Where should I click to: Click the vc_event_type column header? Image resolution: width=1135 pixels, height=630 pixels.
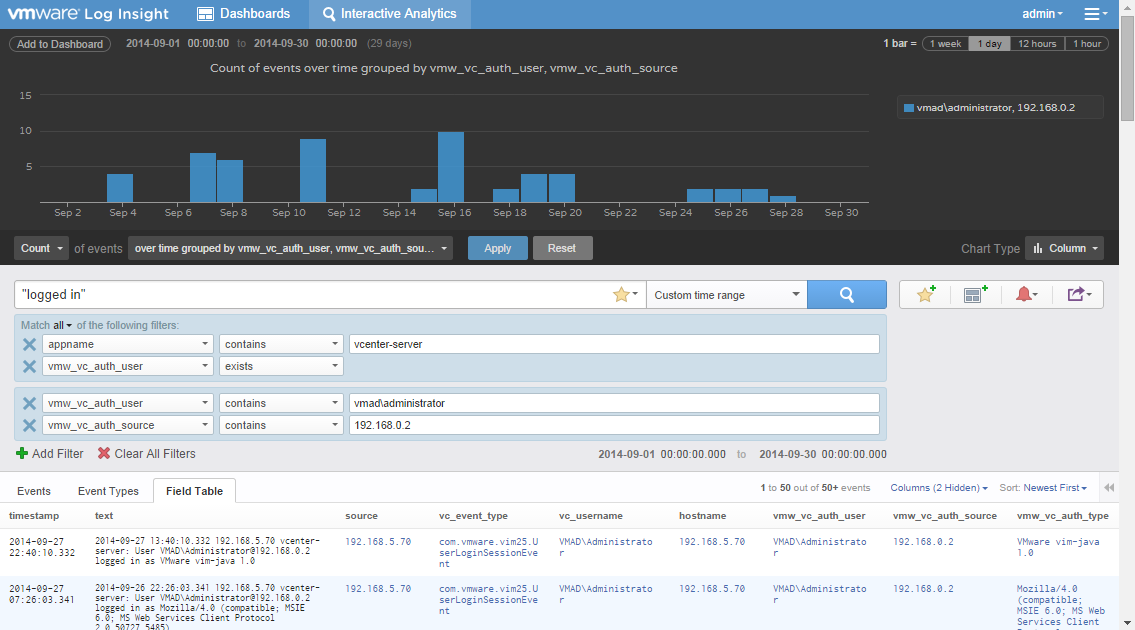473,516
